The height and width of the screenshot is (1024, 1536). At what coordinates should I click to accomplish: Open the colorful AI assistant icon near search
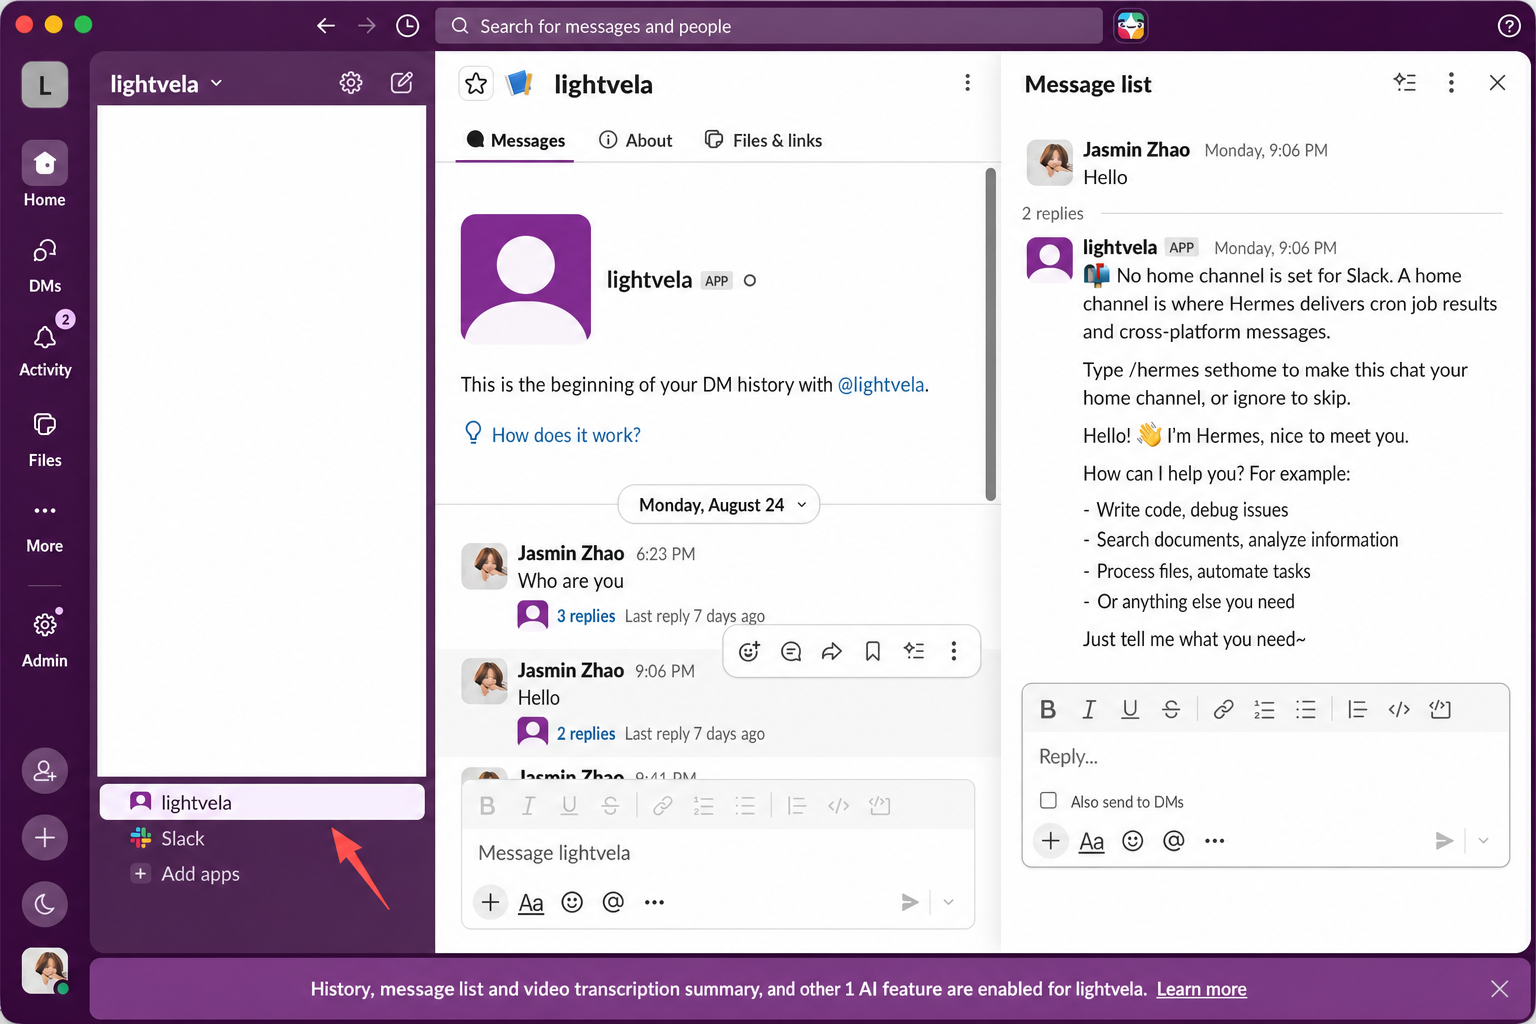click(x=1131, y=26)
